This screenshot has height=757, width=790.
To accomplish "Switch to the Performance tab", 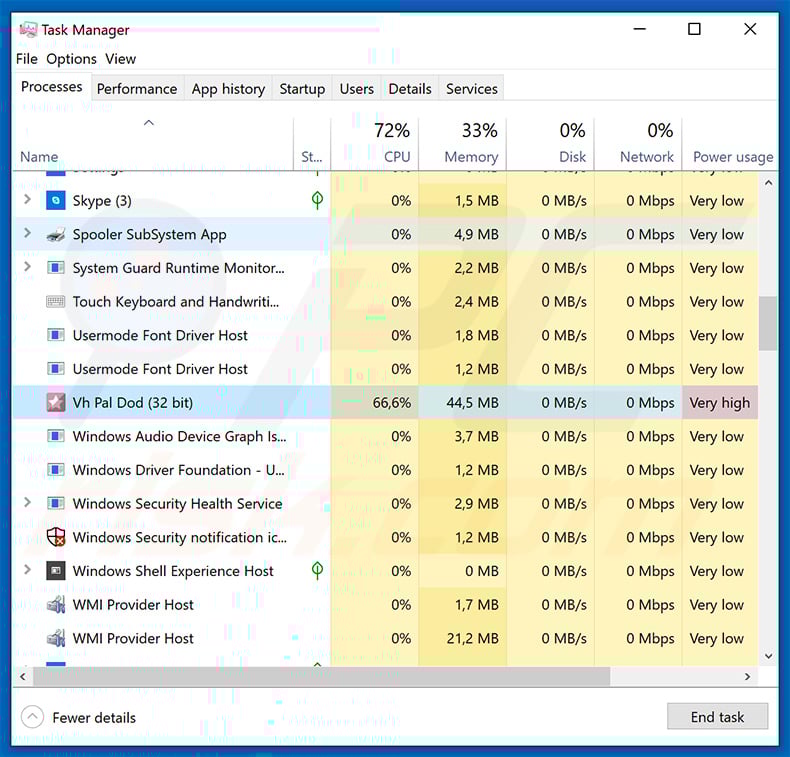I will coord(137,89).
